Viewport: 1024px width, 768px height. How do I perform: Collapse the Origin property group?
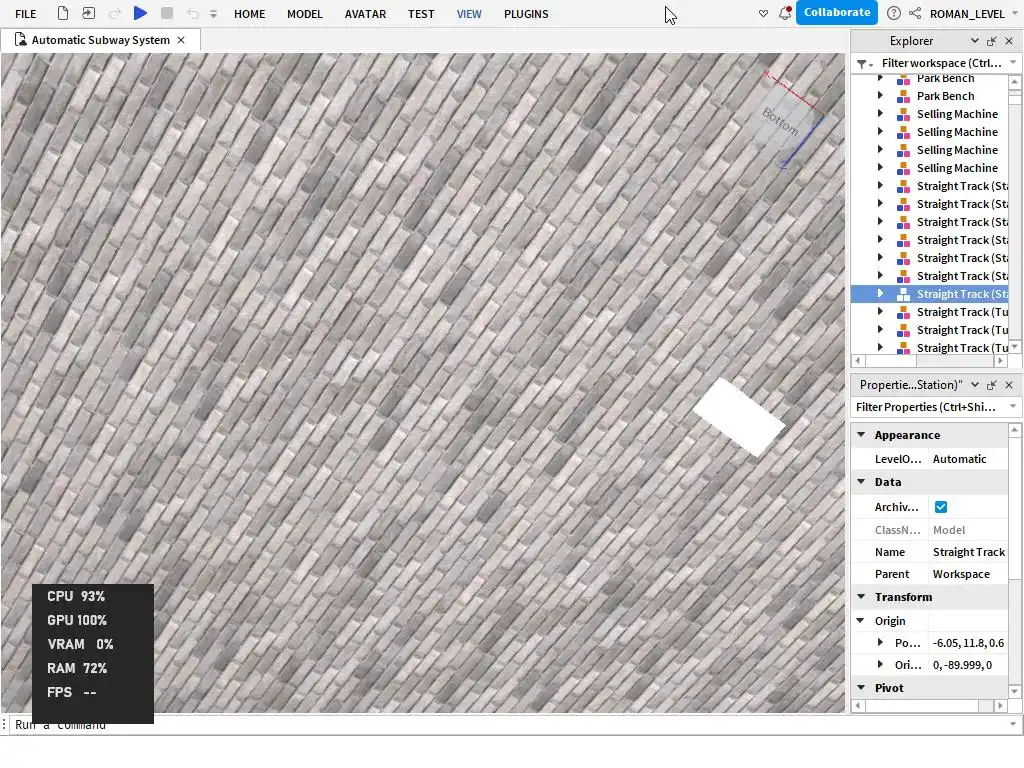tap(861, 620)
